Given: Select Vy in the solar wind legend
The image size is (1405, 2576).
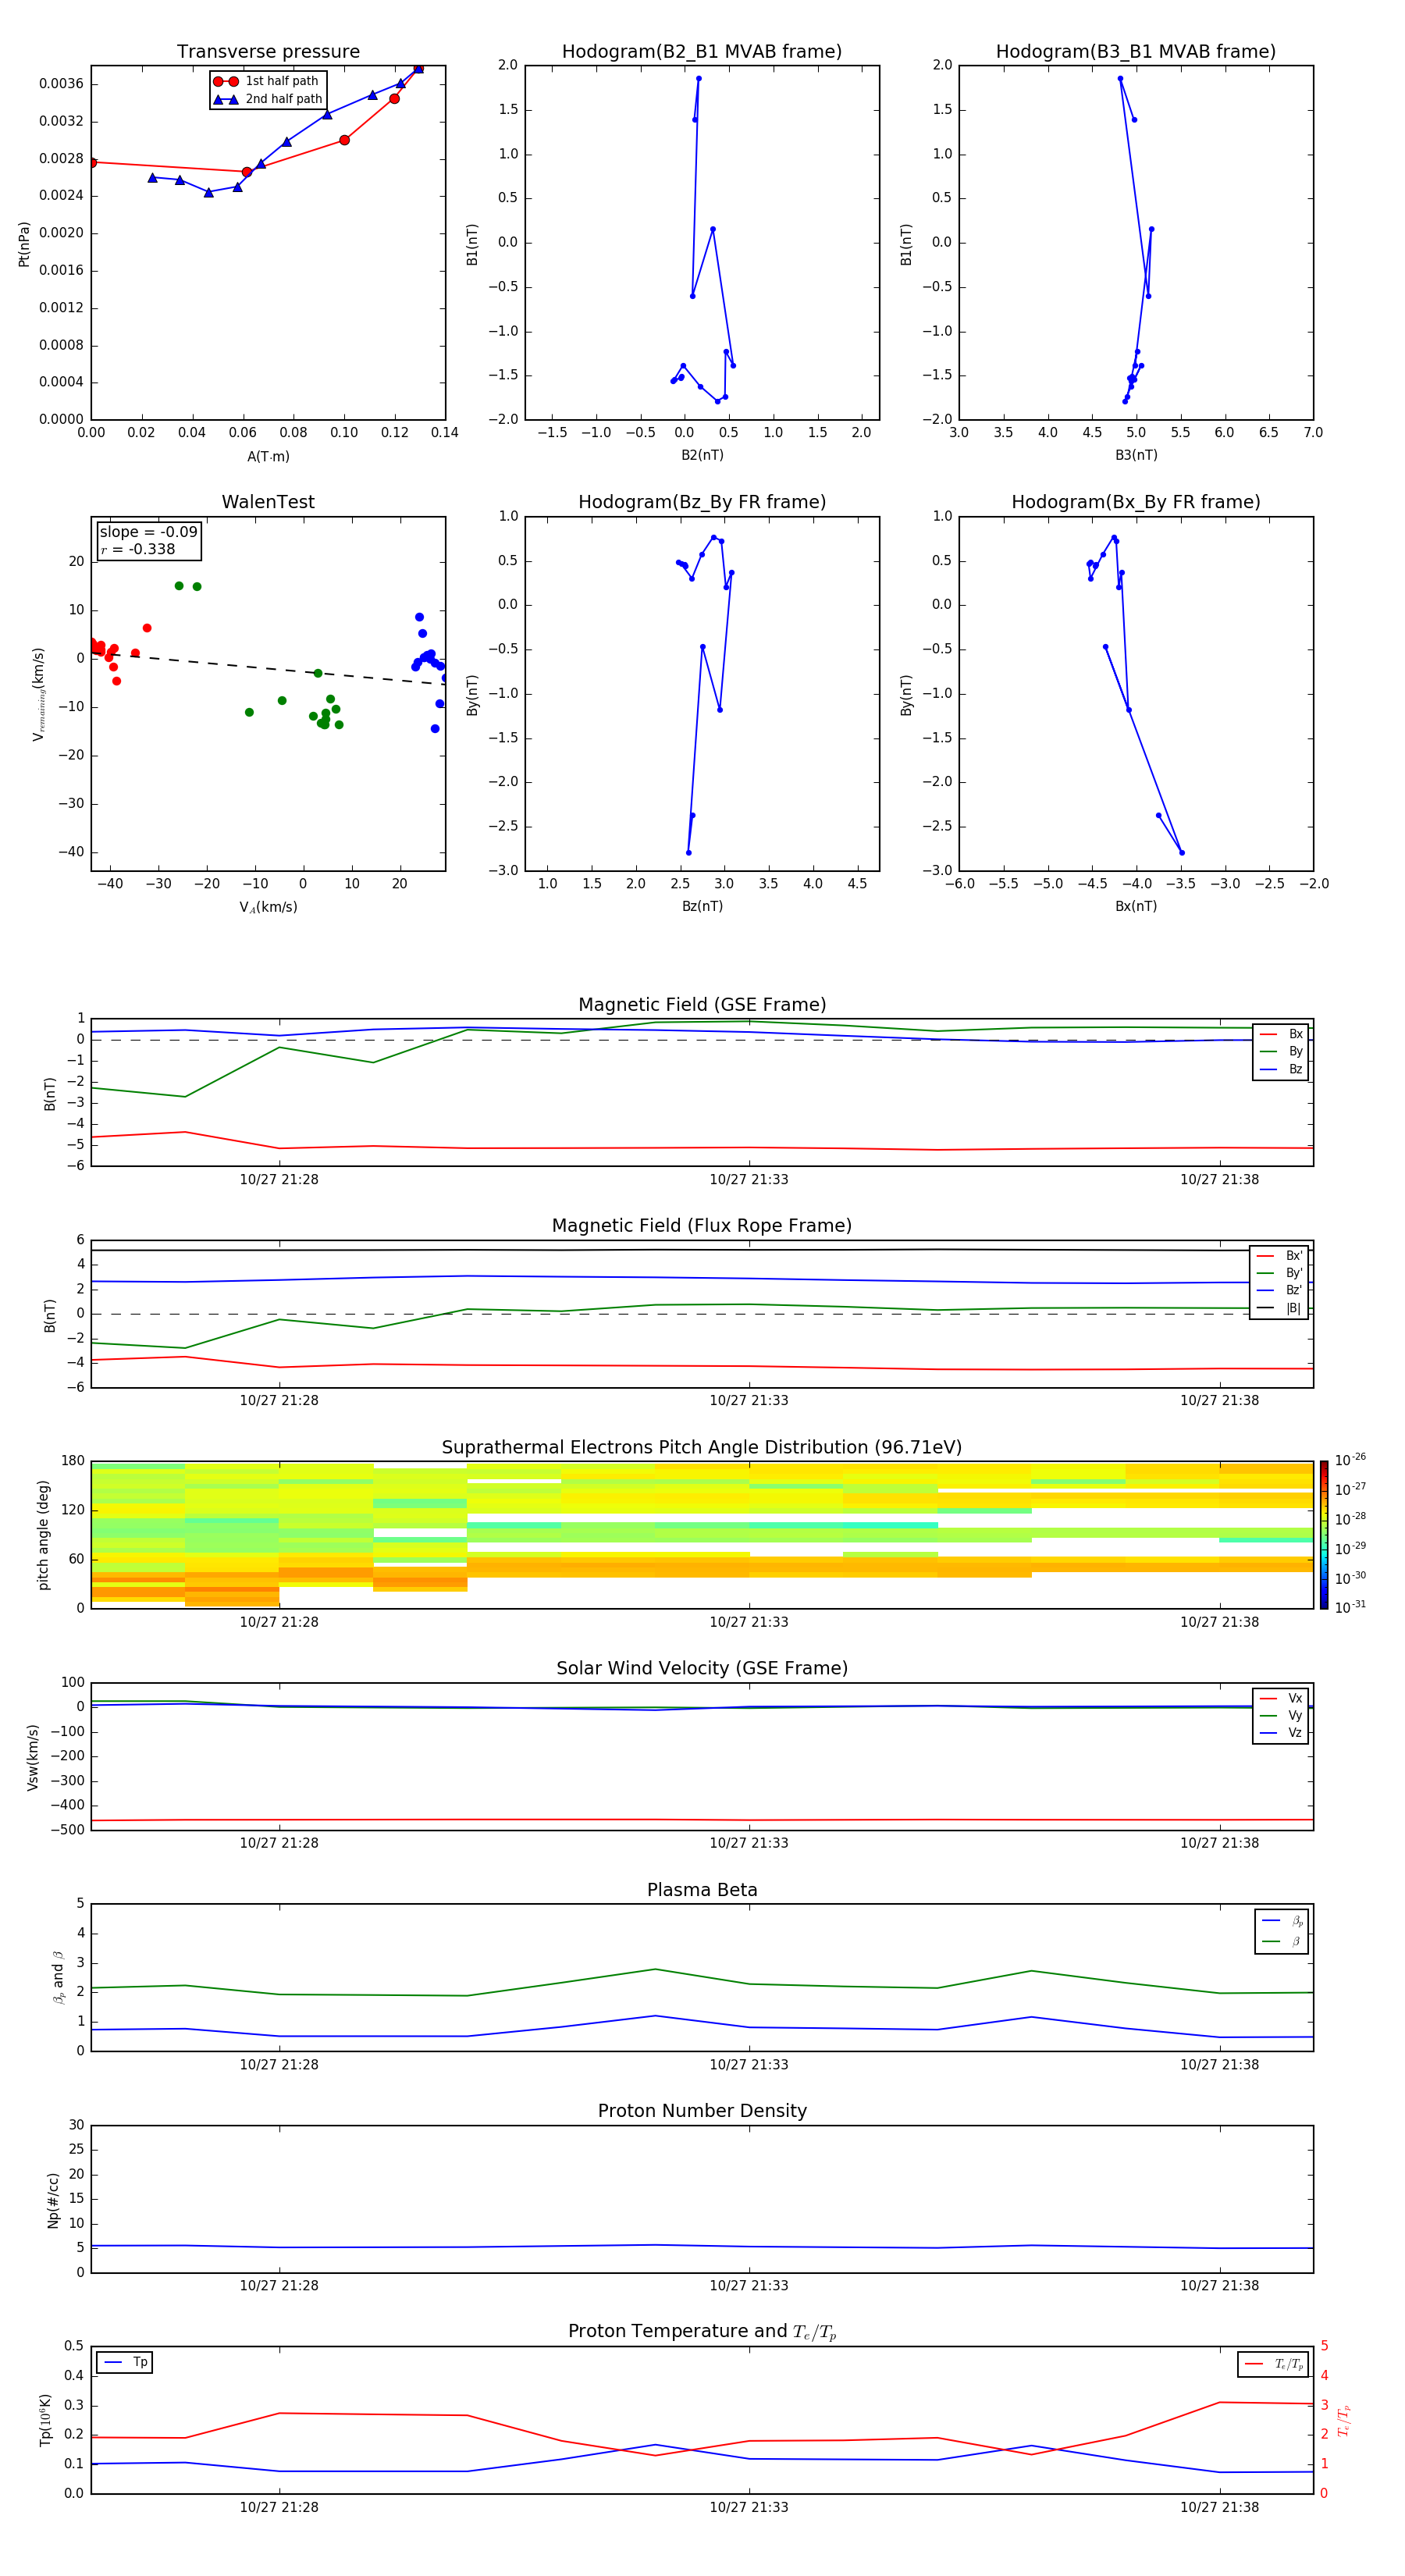Looking at the screenshot, I should (x=1281, y=1715).
